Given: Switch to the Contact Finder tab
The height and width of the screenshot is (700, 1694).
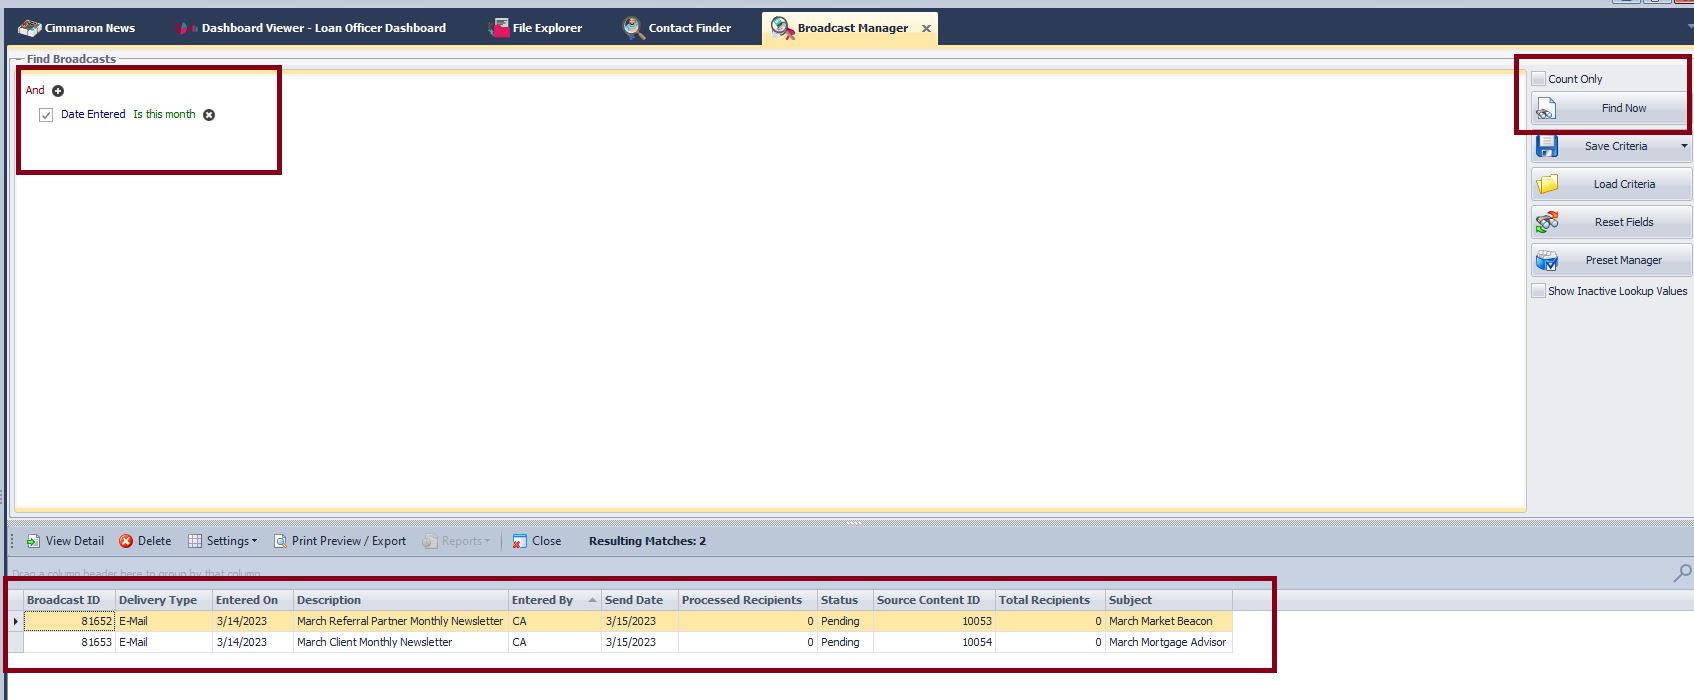Looking at the screenshot, I should tap(689, 28).
